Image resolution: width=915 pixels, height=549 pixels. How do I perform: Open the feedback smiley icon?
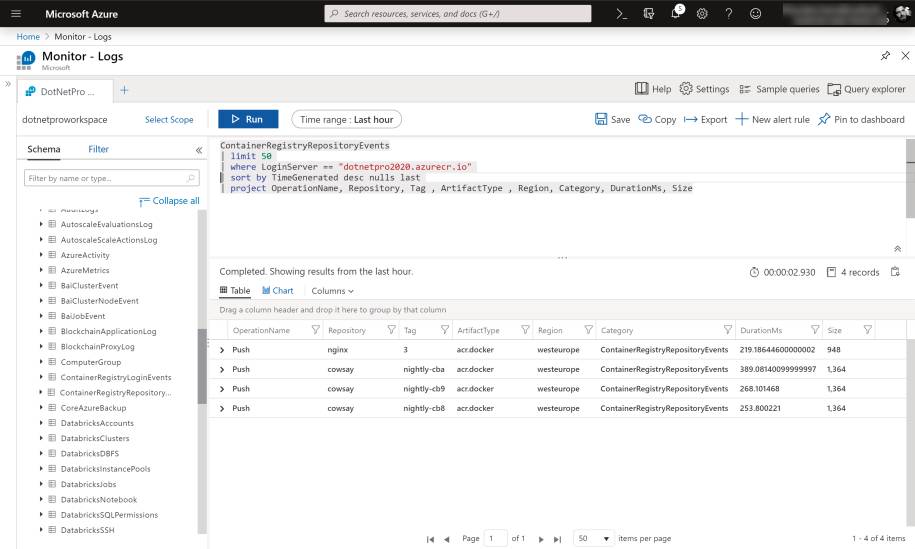coord(755,13)
